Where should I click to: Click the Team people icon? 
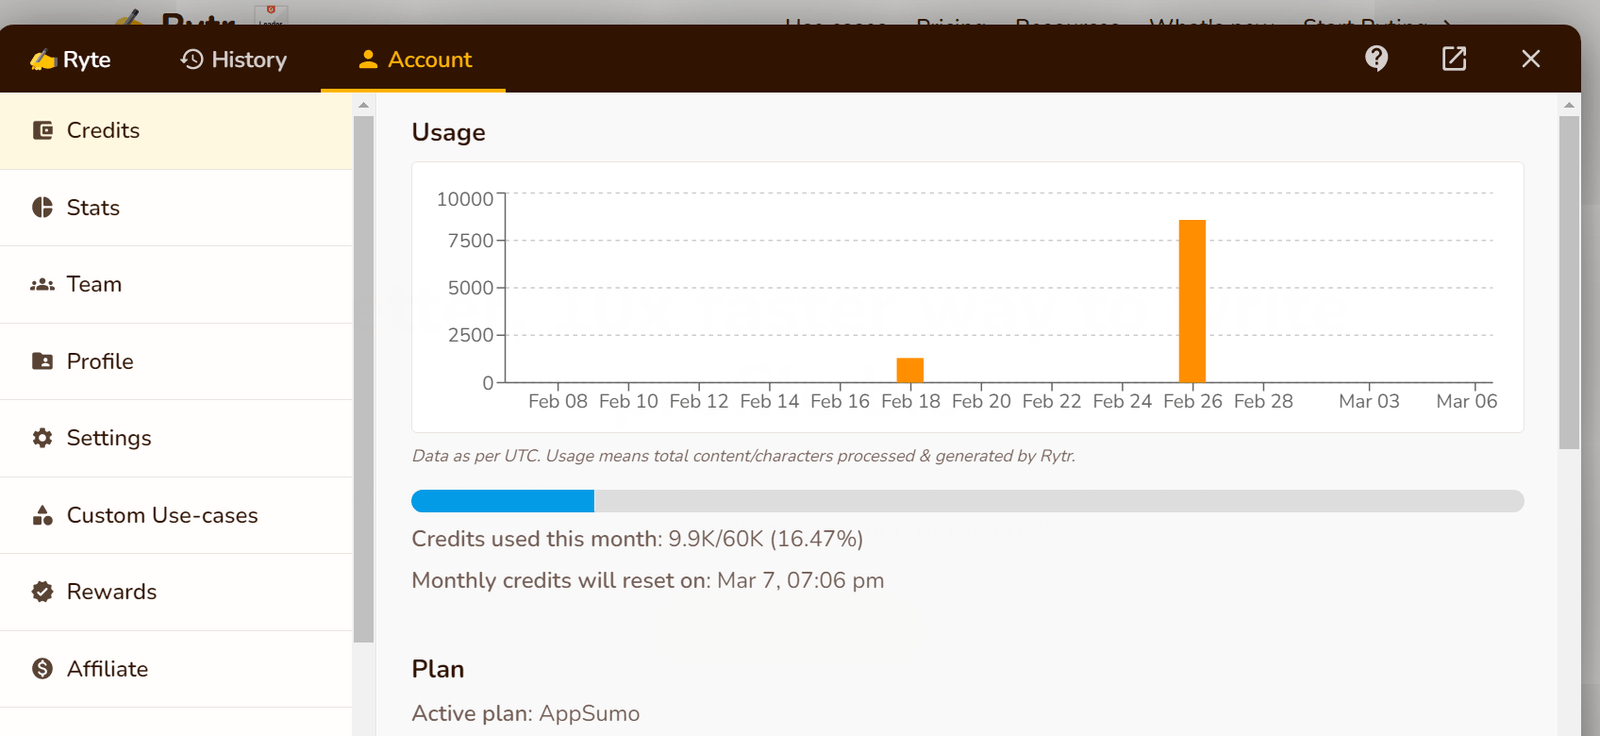42,285
